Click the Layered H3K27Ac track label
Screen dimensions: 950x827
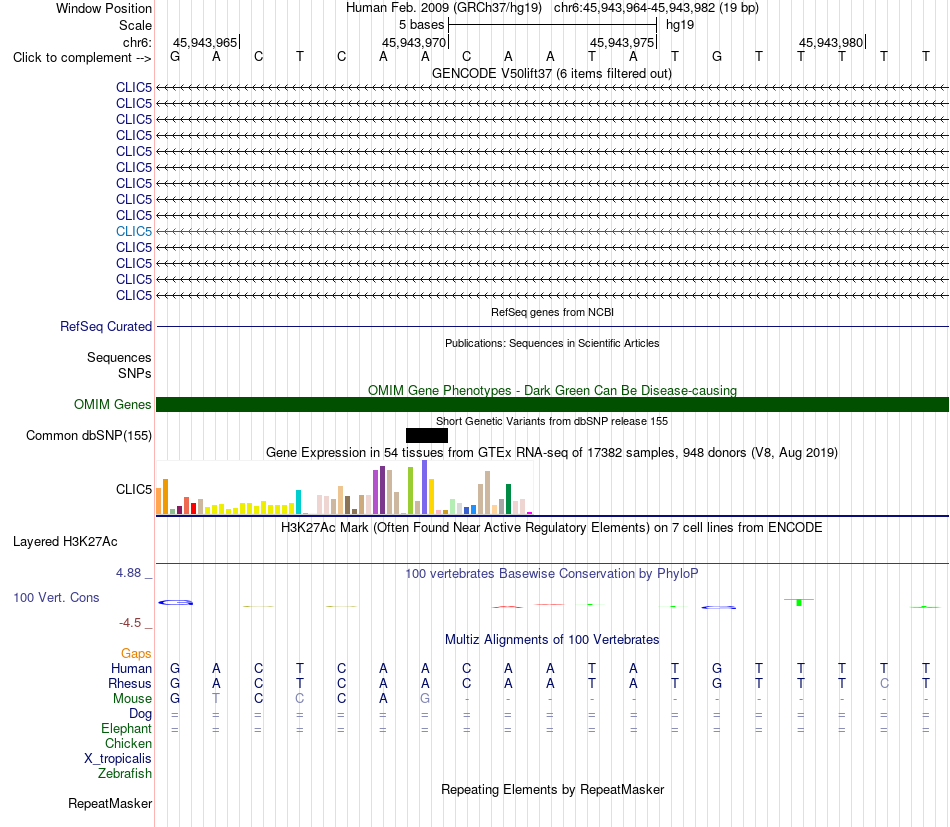point(65,542)
